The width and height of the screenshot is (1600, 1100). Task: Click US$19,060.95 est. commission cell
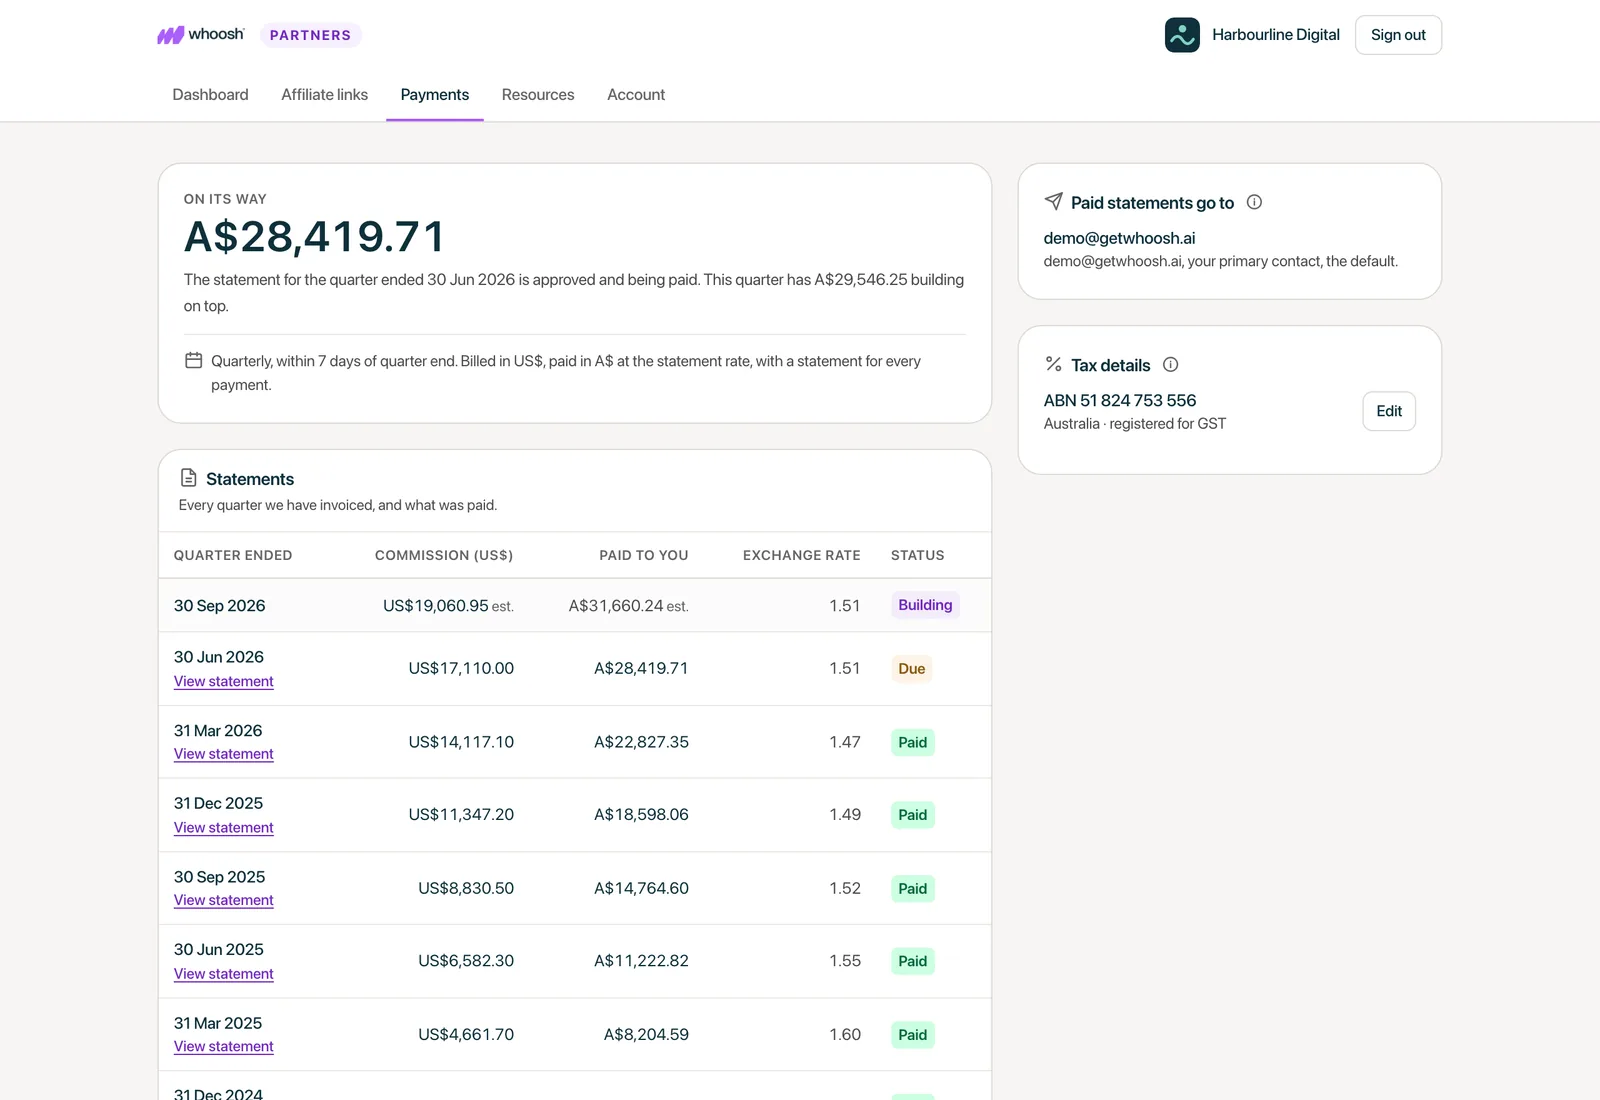448,606
